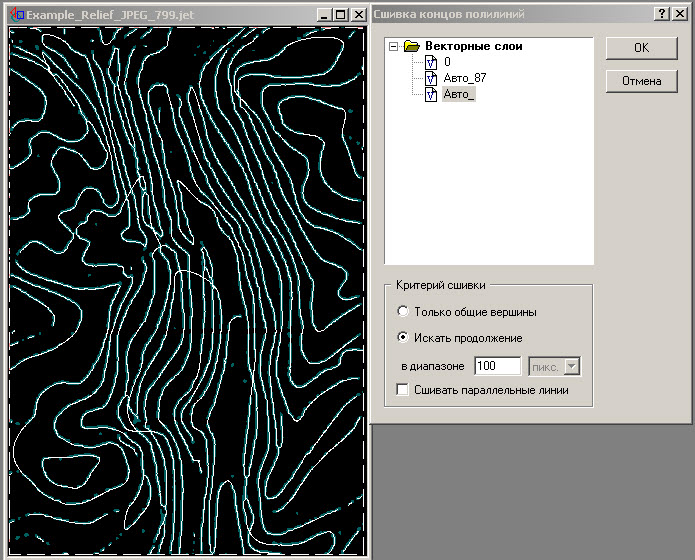Maximize the Example_Relief_JPEG_799.jet document window
Viewport: 695px width, 560px height.
341,15
